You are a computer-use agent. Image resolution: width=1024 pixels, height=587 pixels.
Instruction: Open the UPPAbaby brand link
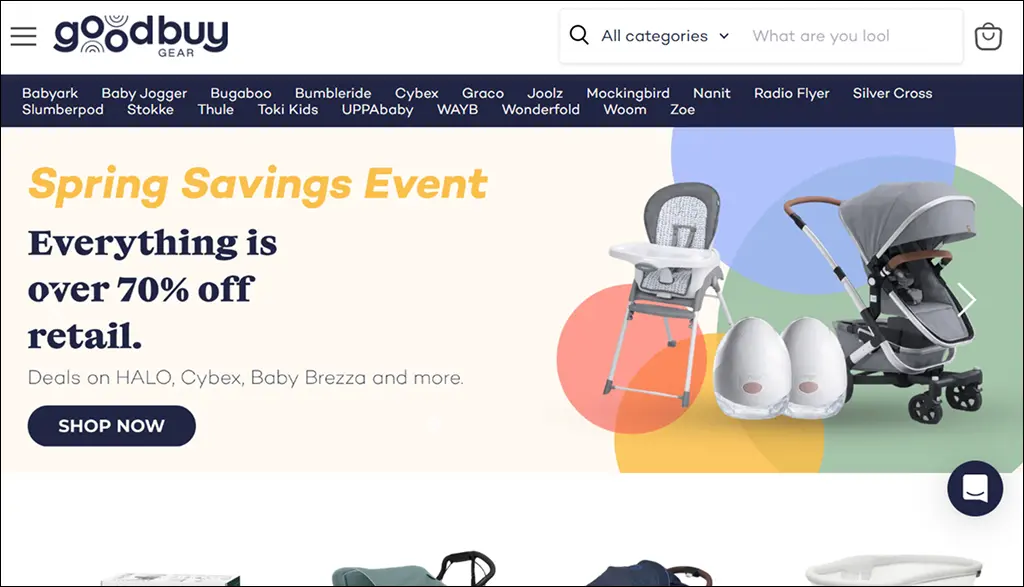coord(377,110)
